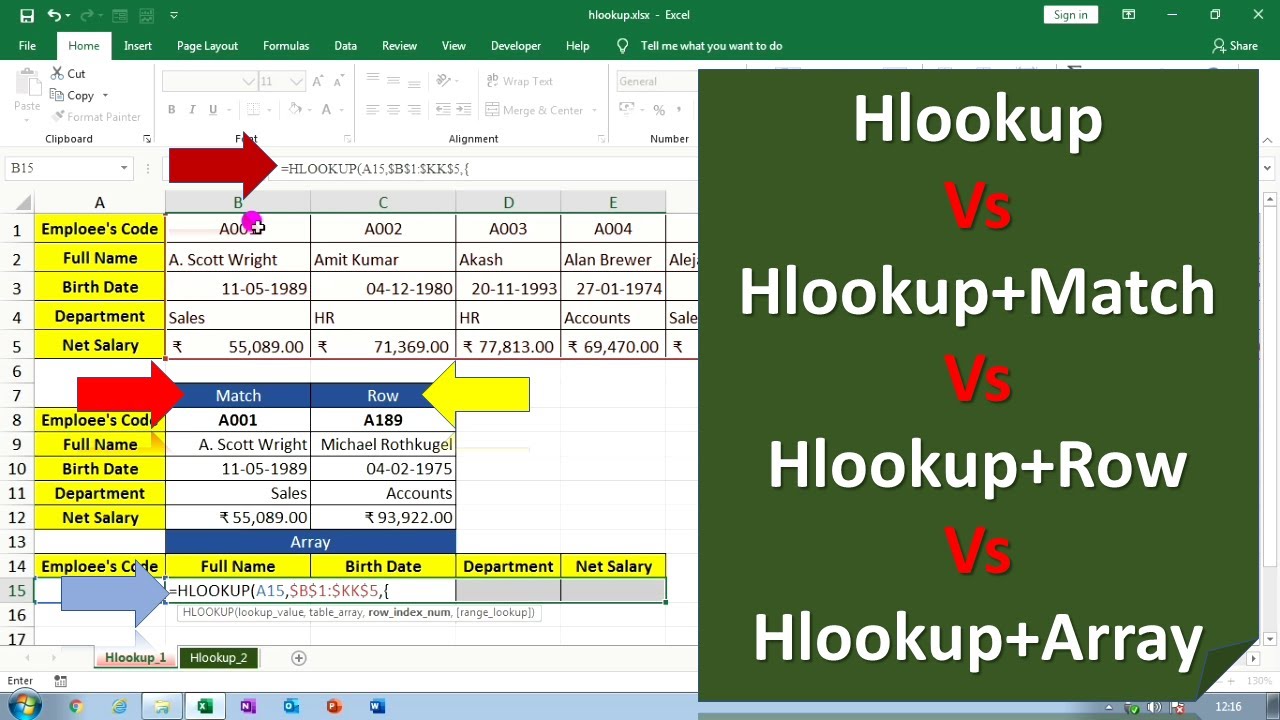This screenshot has width=1280, height=720.
Task: Click Bottom Align icon
Action: click(x=414, y=81)
